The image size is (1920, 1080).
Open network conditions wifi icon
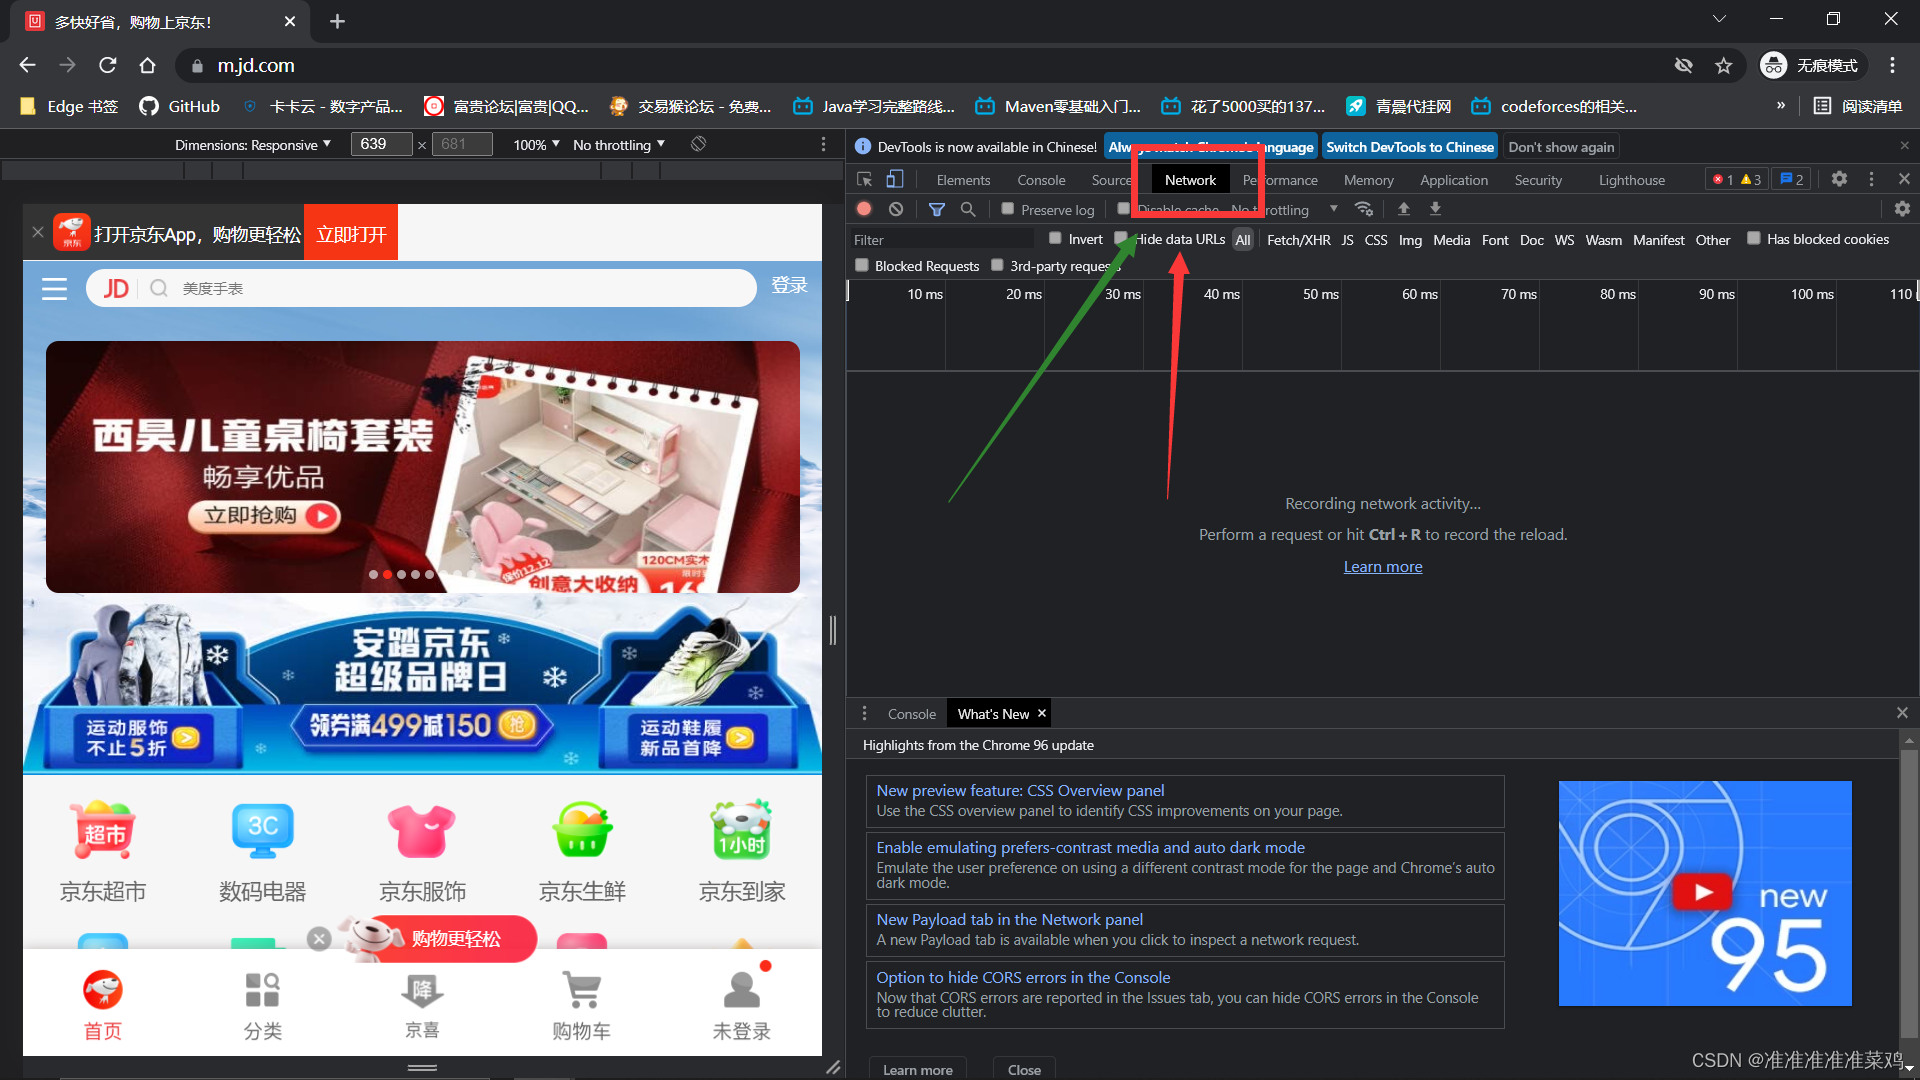pyautogui.click(x=1364, y=209)
